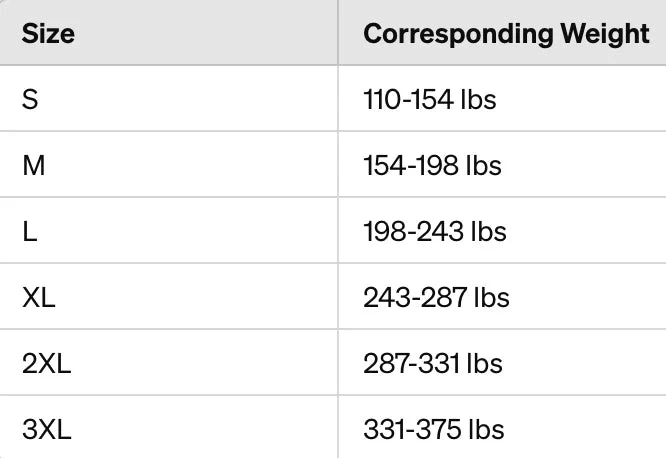Click the 243-287 lbs weight cell
The image size is (666, 458).
click(502, 296)
